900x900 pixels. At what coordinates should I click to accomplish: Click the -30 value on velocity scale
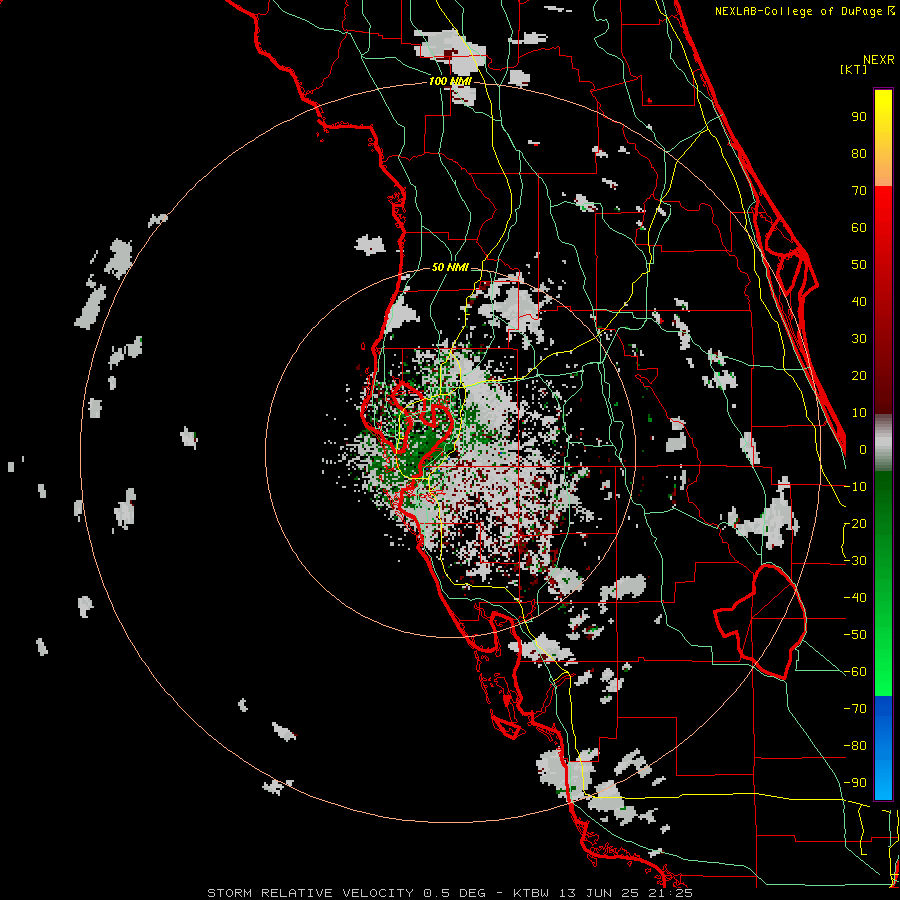855,561
